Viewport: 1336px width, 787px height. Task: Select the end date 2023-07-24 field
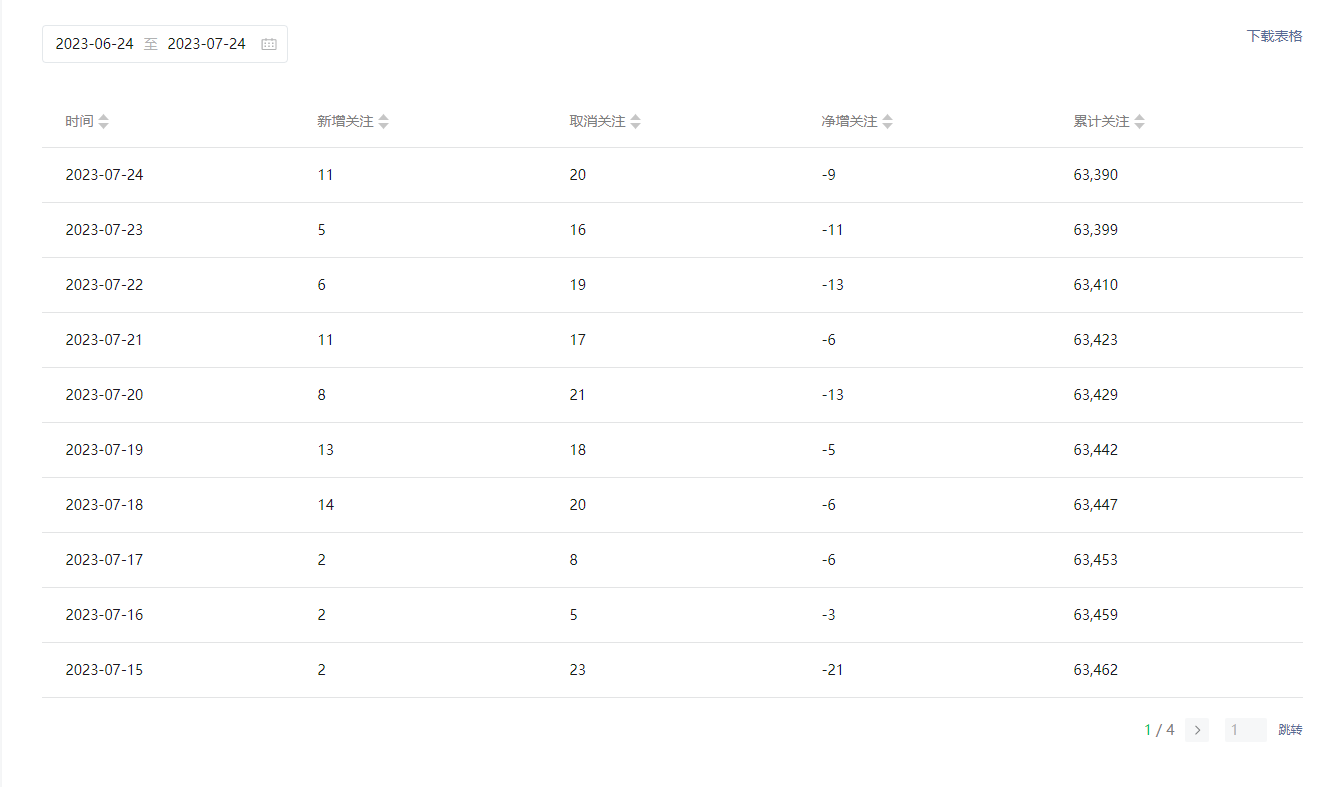[206, 44]
